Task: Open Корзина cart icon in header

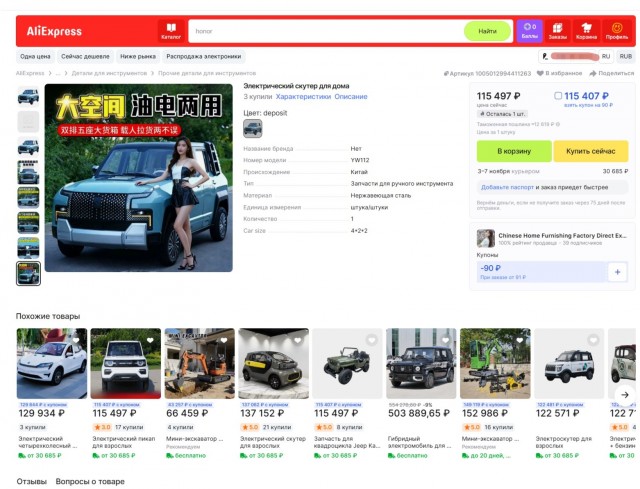Action: (x=586, y=31)
